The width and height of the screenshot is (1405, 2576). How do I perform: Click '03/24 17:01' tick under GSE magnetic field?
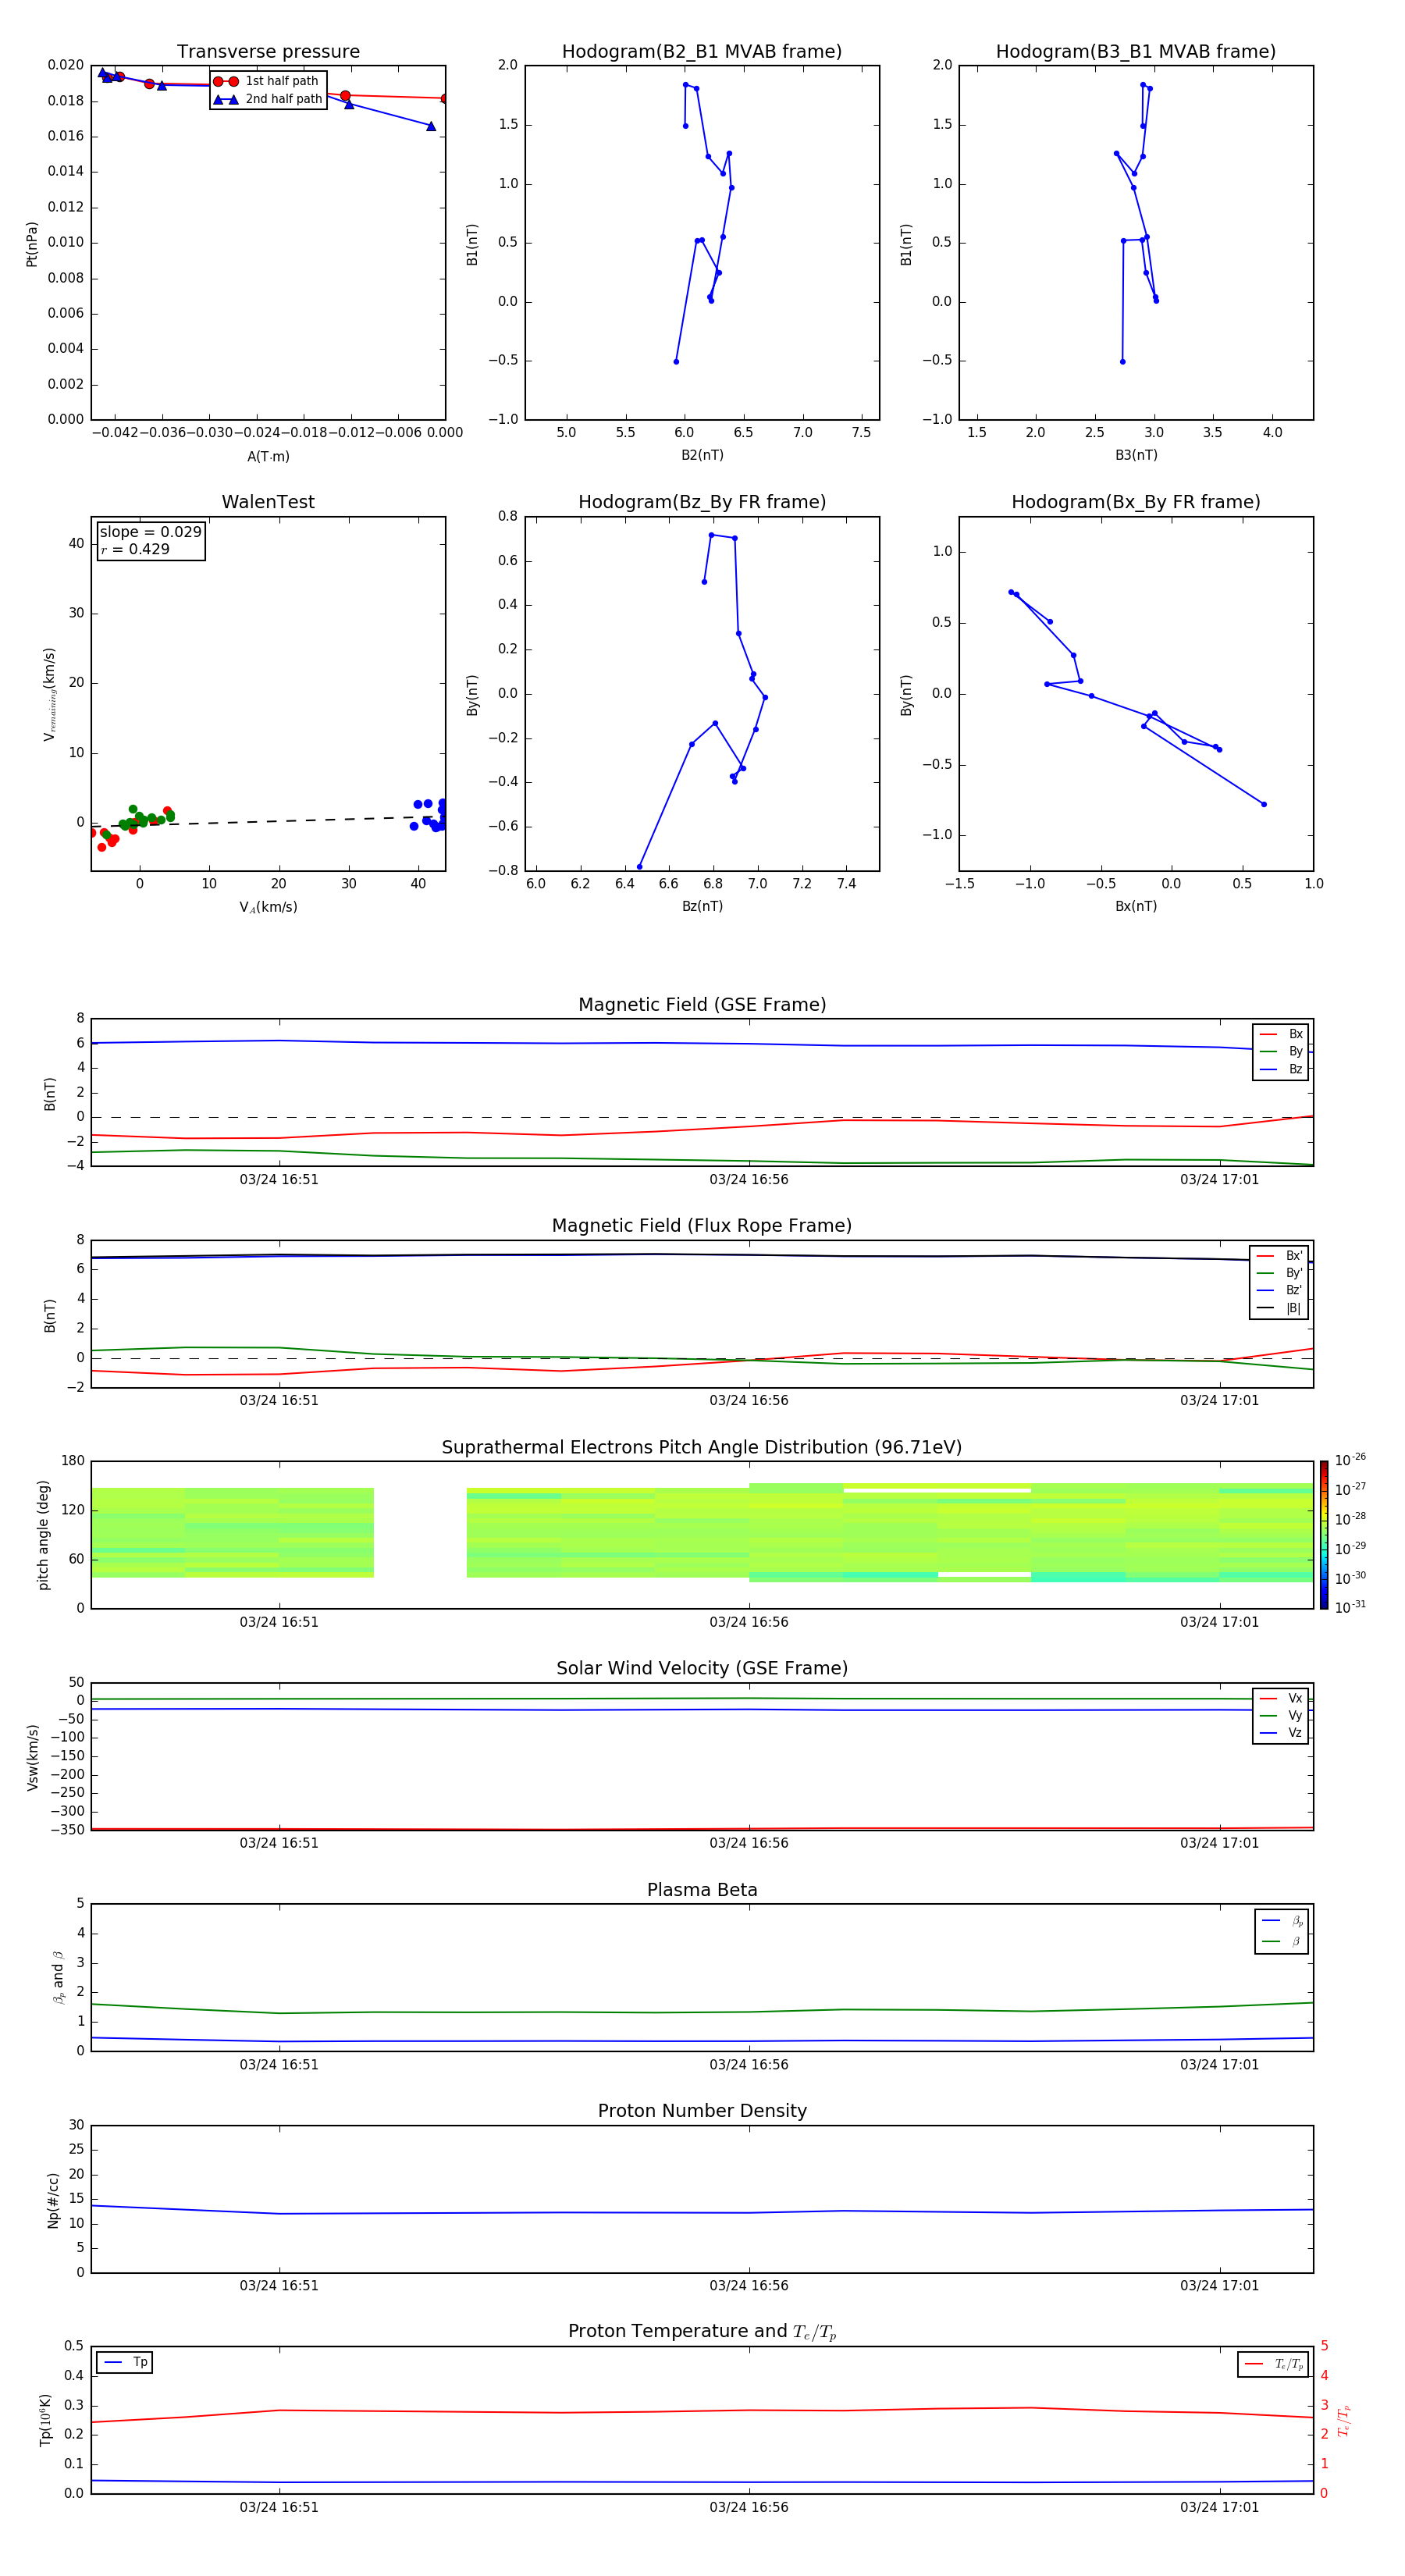[x=1219, y=1180]
